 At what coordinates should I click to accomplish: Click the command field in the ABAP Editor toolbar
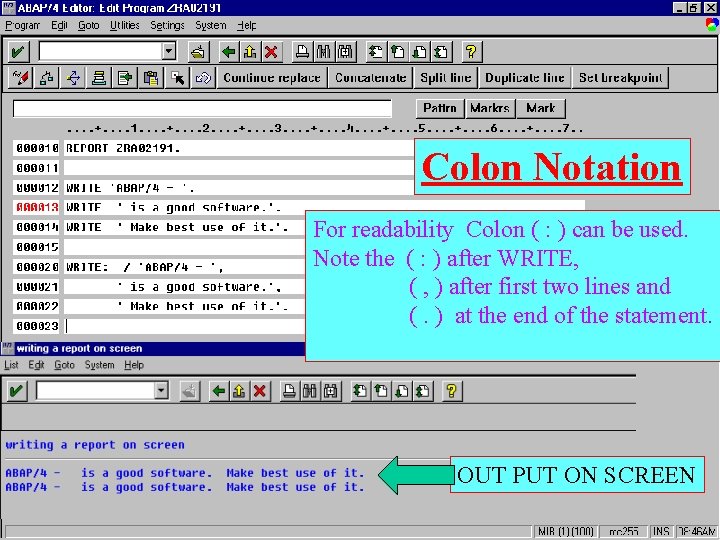[x=101, y=51]
